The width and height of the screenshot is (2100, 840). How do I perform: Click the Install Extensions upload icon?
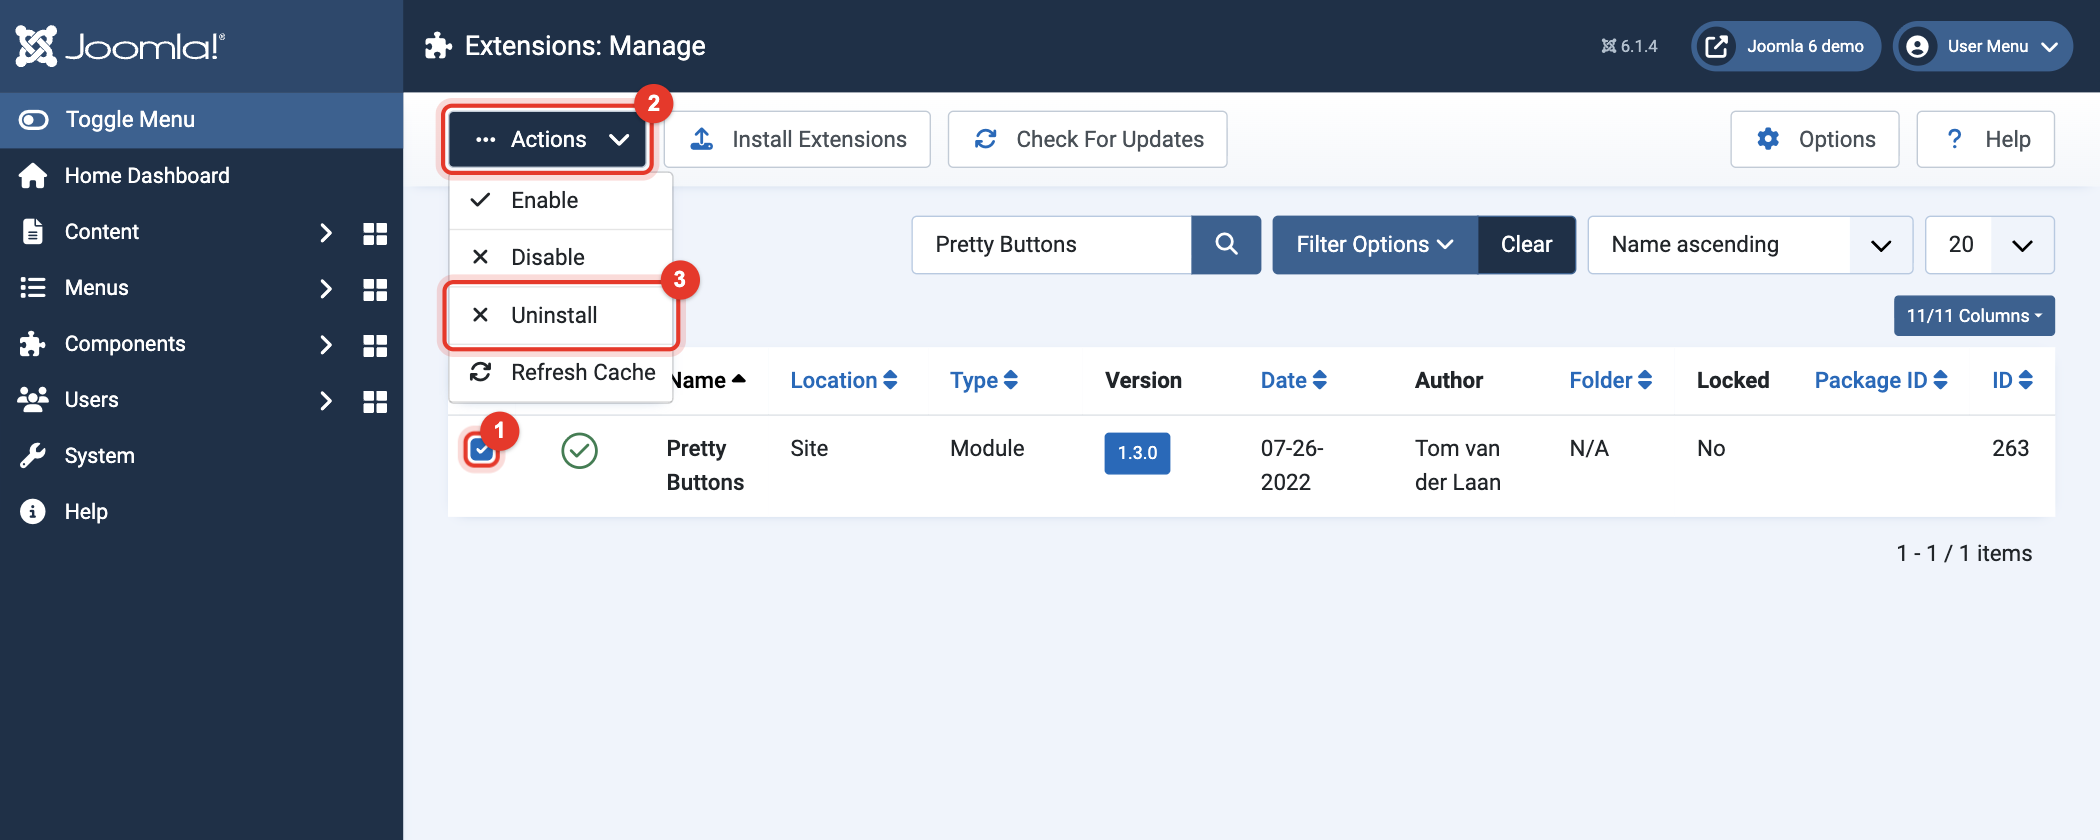click(x=702, y=139)
